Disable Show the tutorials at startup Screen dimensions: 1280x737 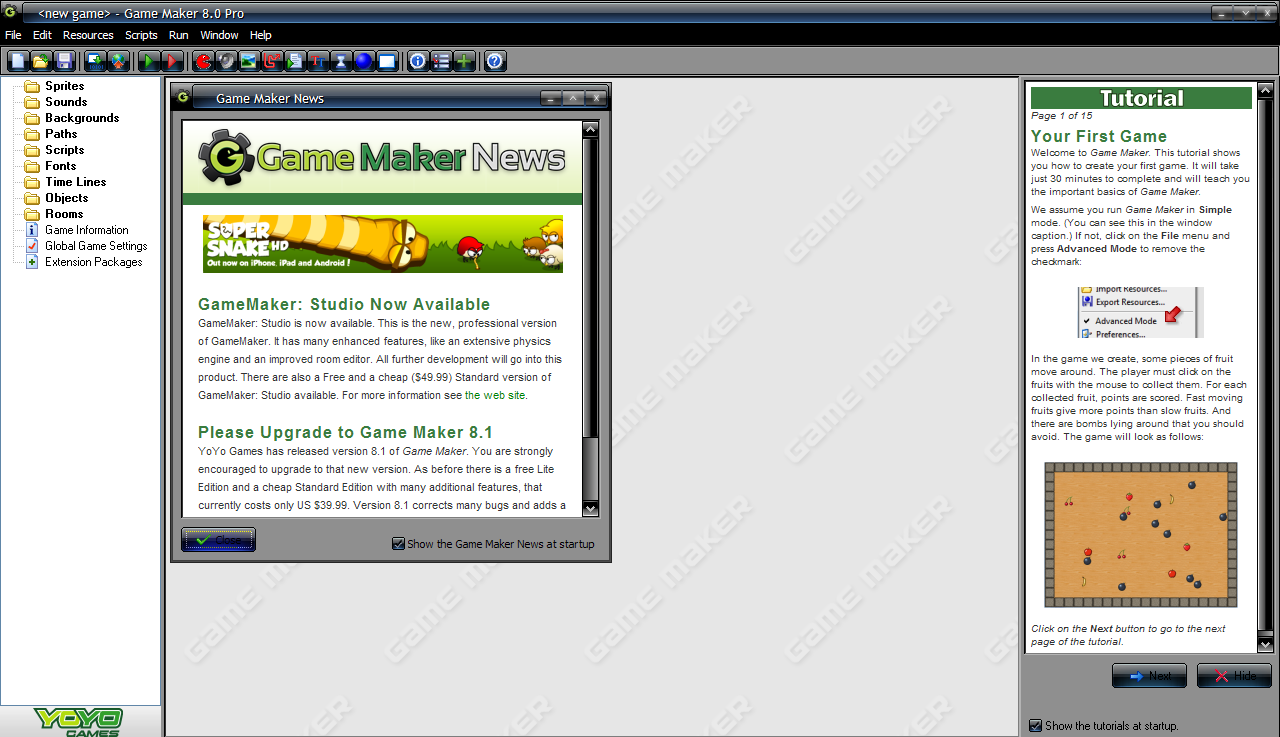tap(1036, 726)
